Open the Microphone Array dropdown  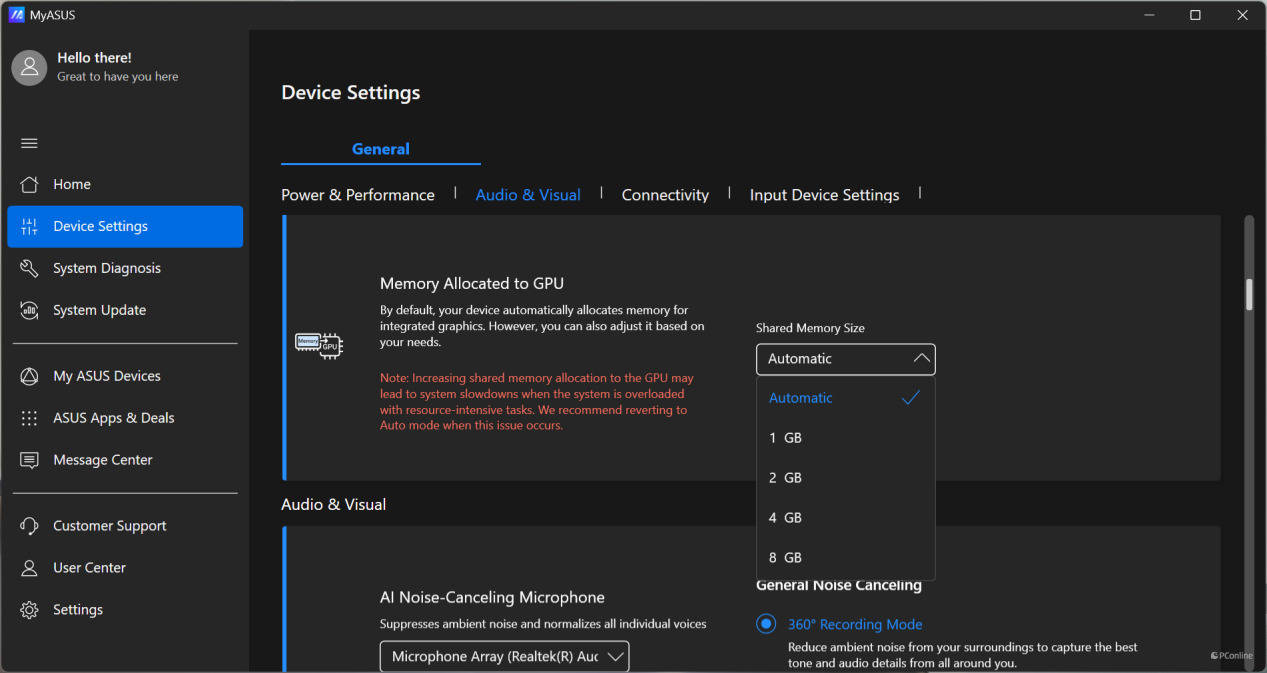pos(505,656)
